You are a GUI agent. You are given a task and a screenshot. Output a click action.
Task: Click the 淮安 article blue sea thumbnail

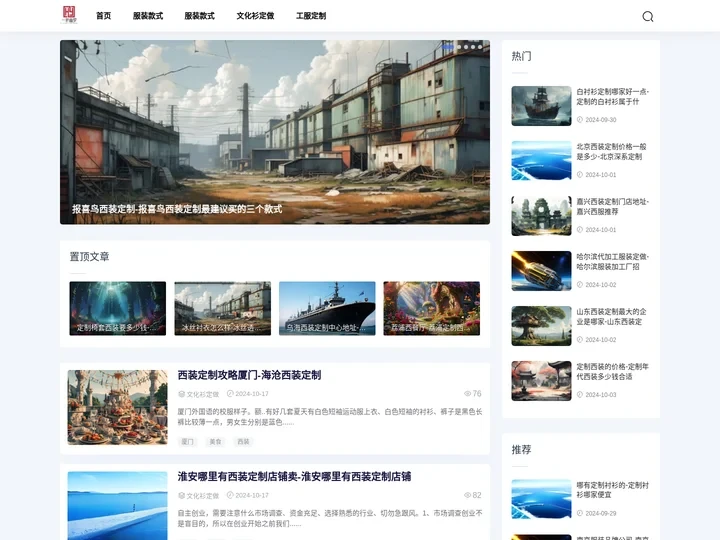tap(118, 506)
